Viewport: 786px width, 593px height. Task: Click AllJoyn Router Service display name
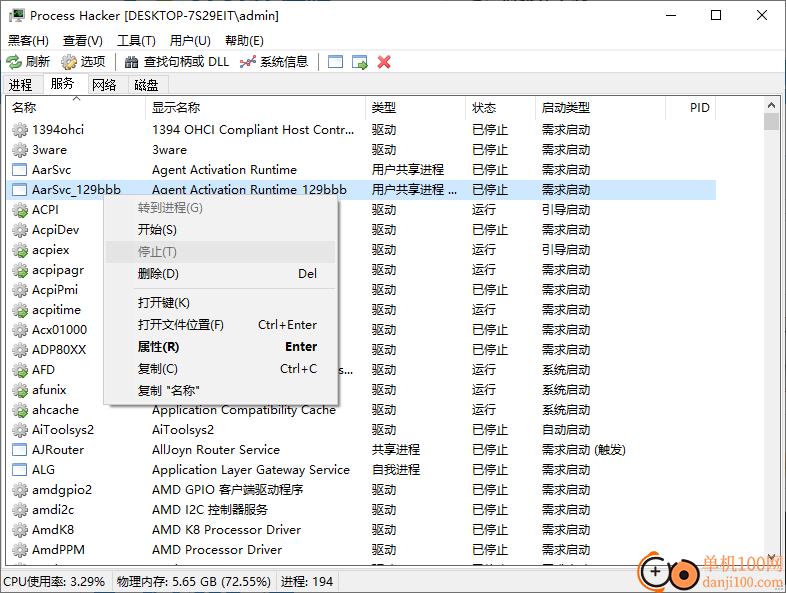(x=216, y=450)
